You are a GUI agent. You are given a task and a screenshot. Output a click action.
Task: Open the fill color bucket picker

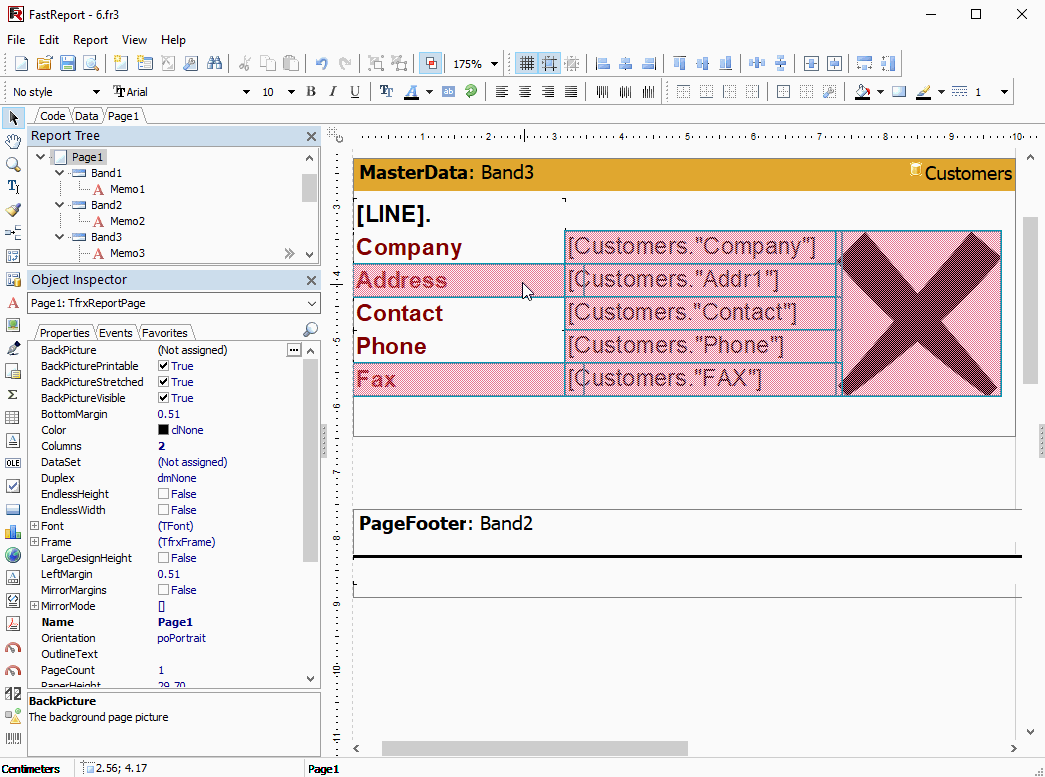tap(862, 92)
